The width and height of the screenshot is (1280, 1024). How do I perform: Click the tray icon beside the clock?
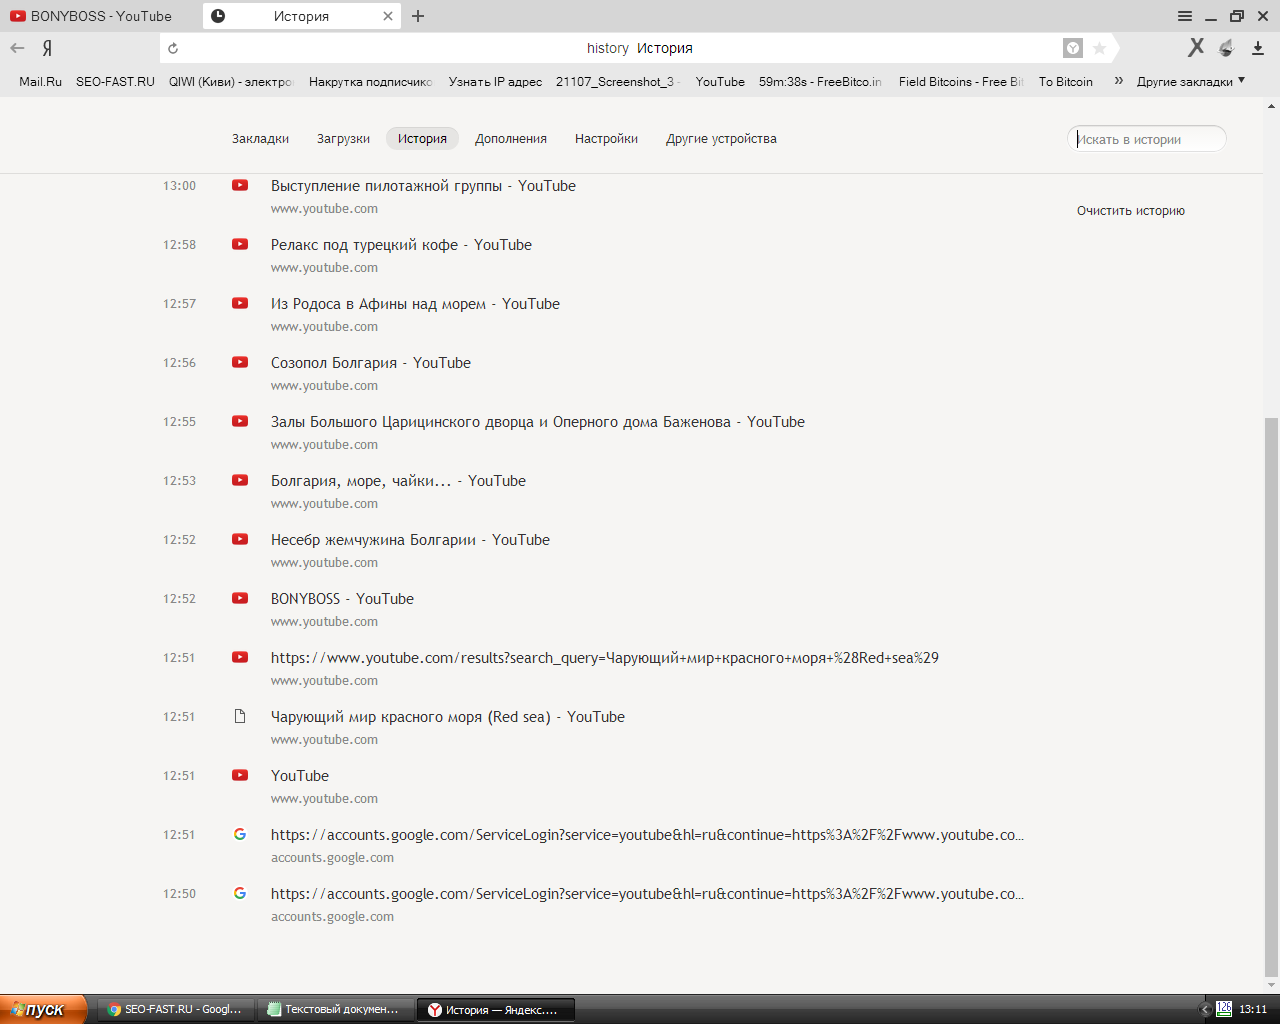coord(1223,1009)
